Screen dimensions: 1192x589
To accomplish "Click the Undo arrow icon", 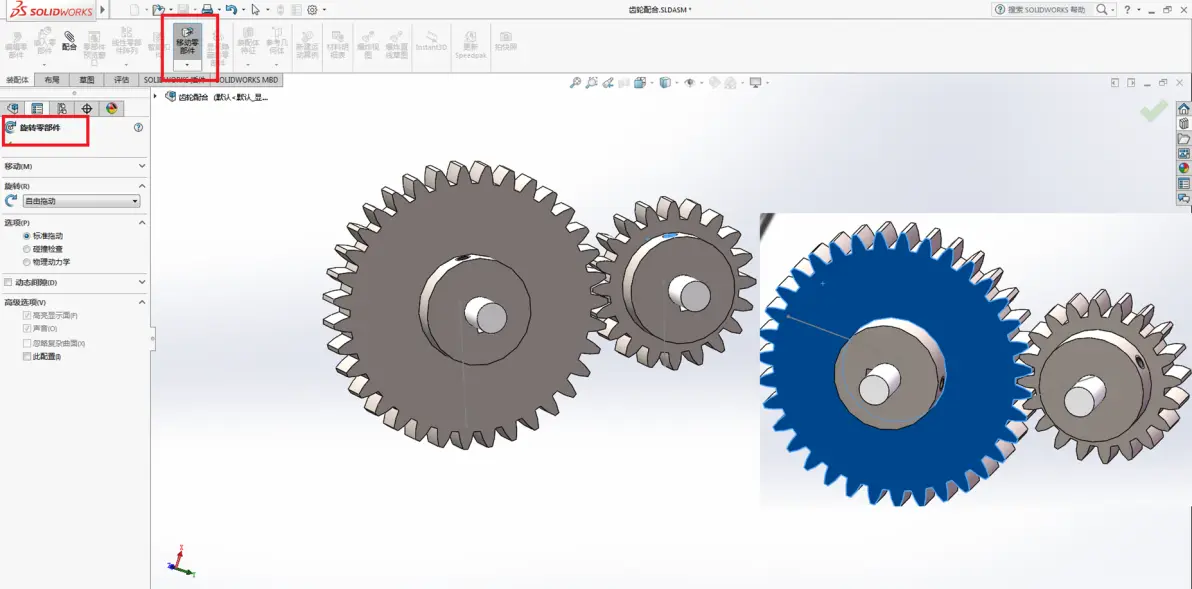I will (x=231, y=9).
